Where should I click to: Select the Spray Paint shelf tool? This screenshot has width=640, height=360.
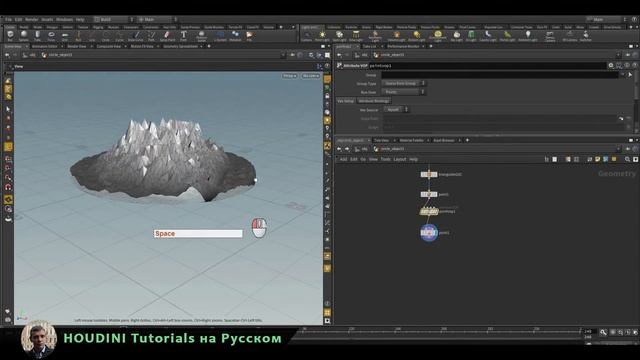167,36
